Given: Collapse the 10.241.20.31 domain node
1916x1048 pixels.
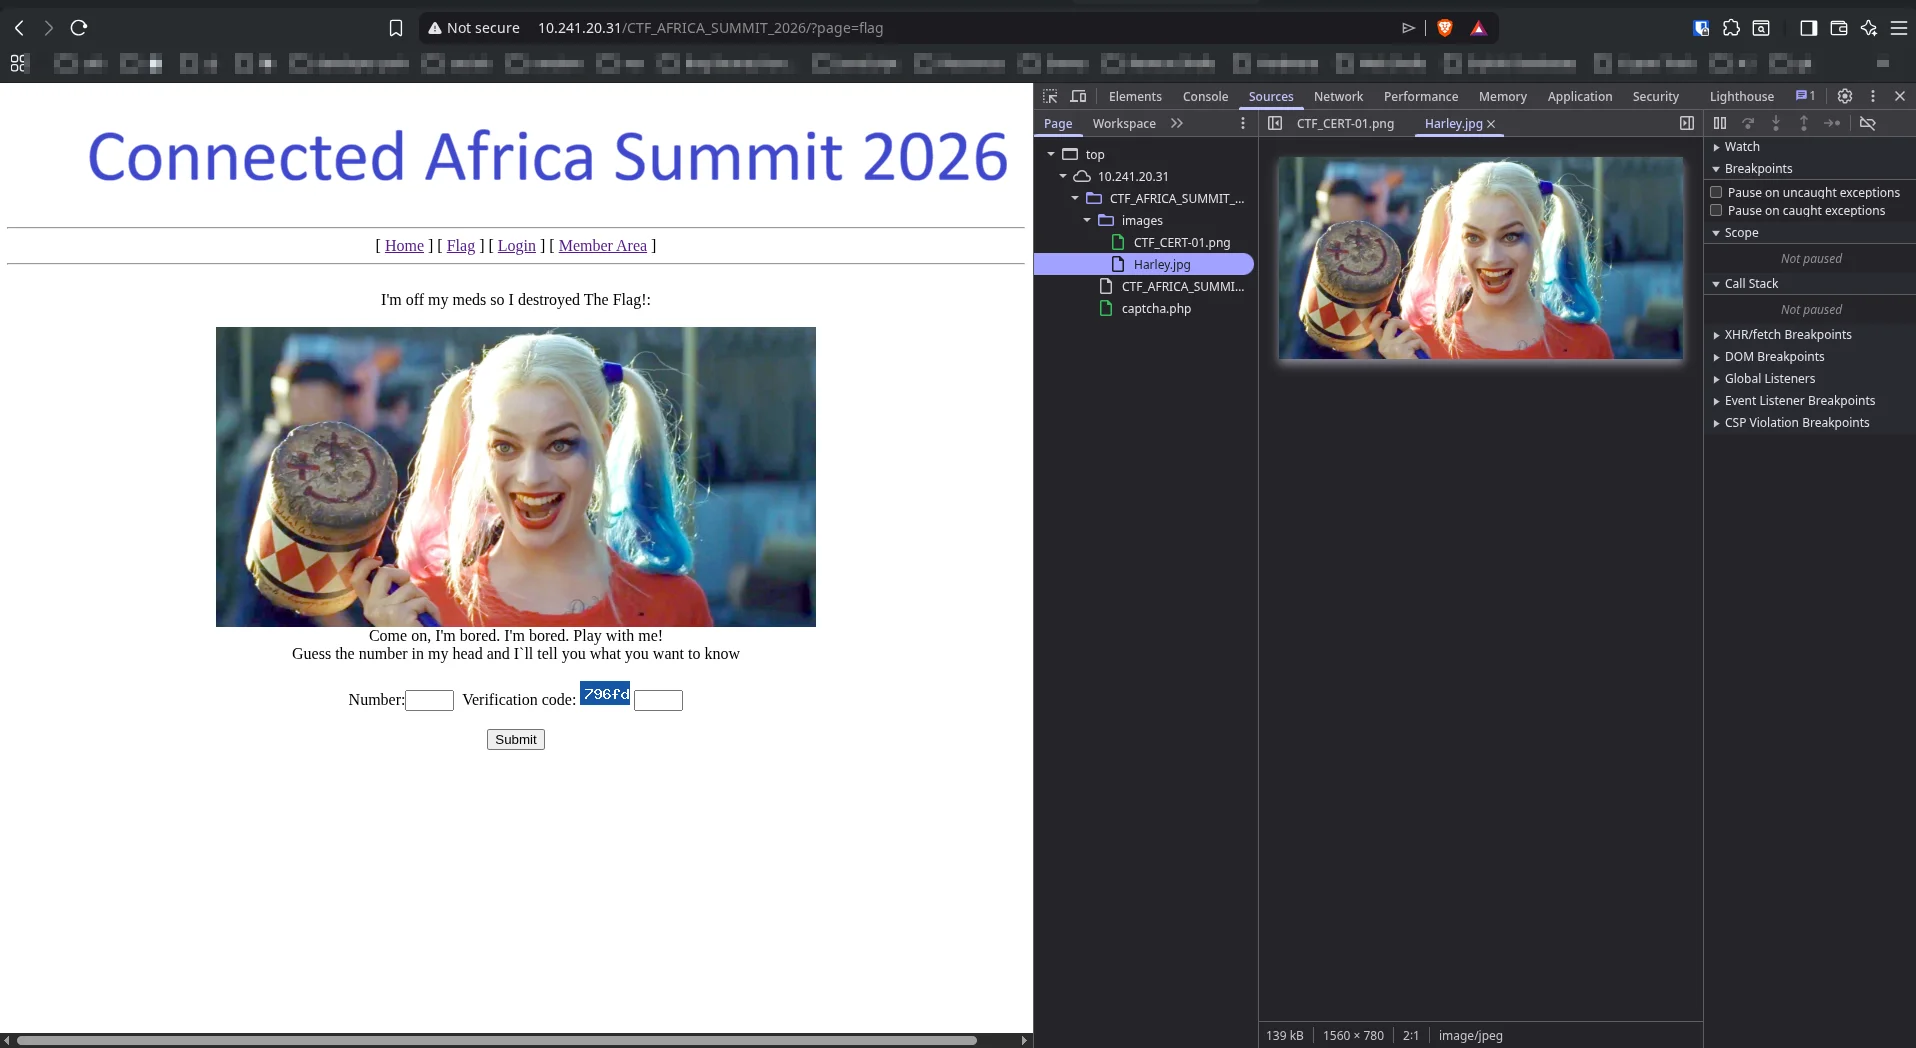Looking at the screenshot, I should point(1063,176).
